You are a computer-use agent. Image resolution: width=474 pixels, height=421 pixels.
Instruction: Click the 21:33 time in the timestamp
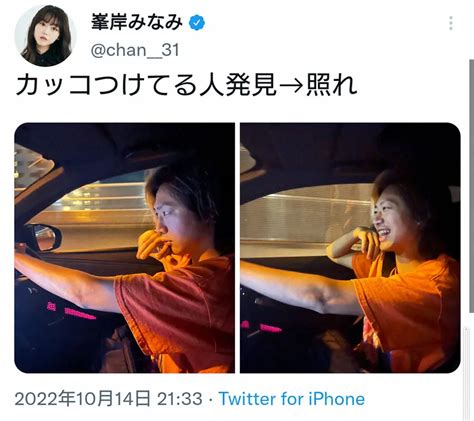pyautogui.click(x=180, y=399)
